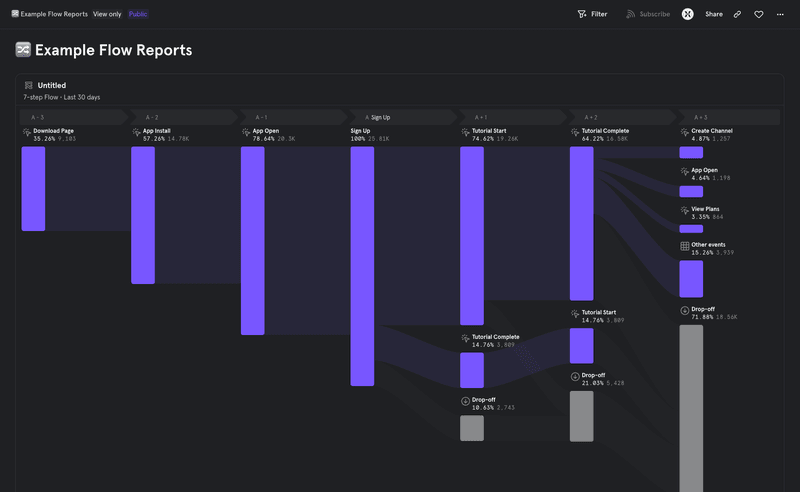Image resolution: width=800 pixels, height=492 pixels.
Task: Select the Sign Up anchor step header
Action: (x=378, y=117)
